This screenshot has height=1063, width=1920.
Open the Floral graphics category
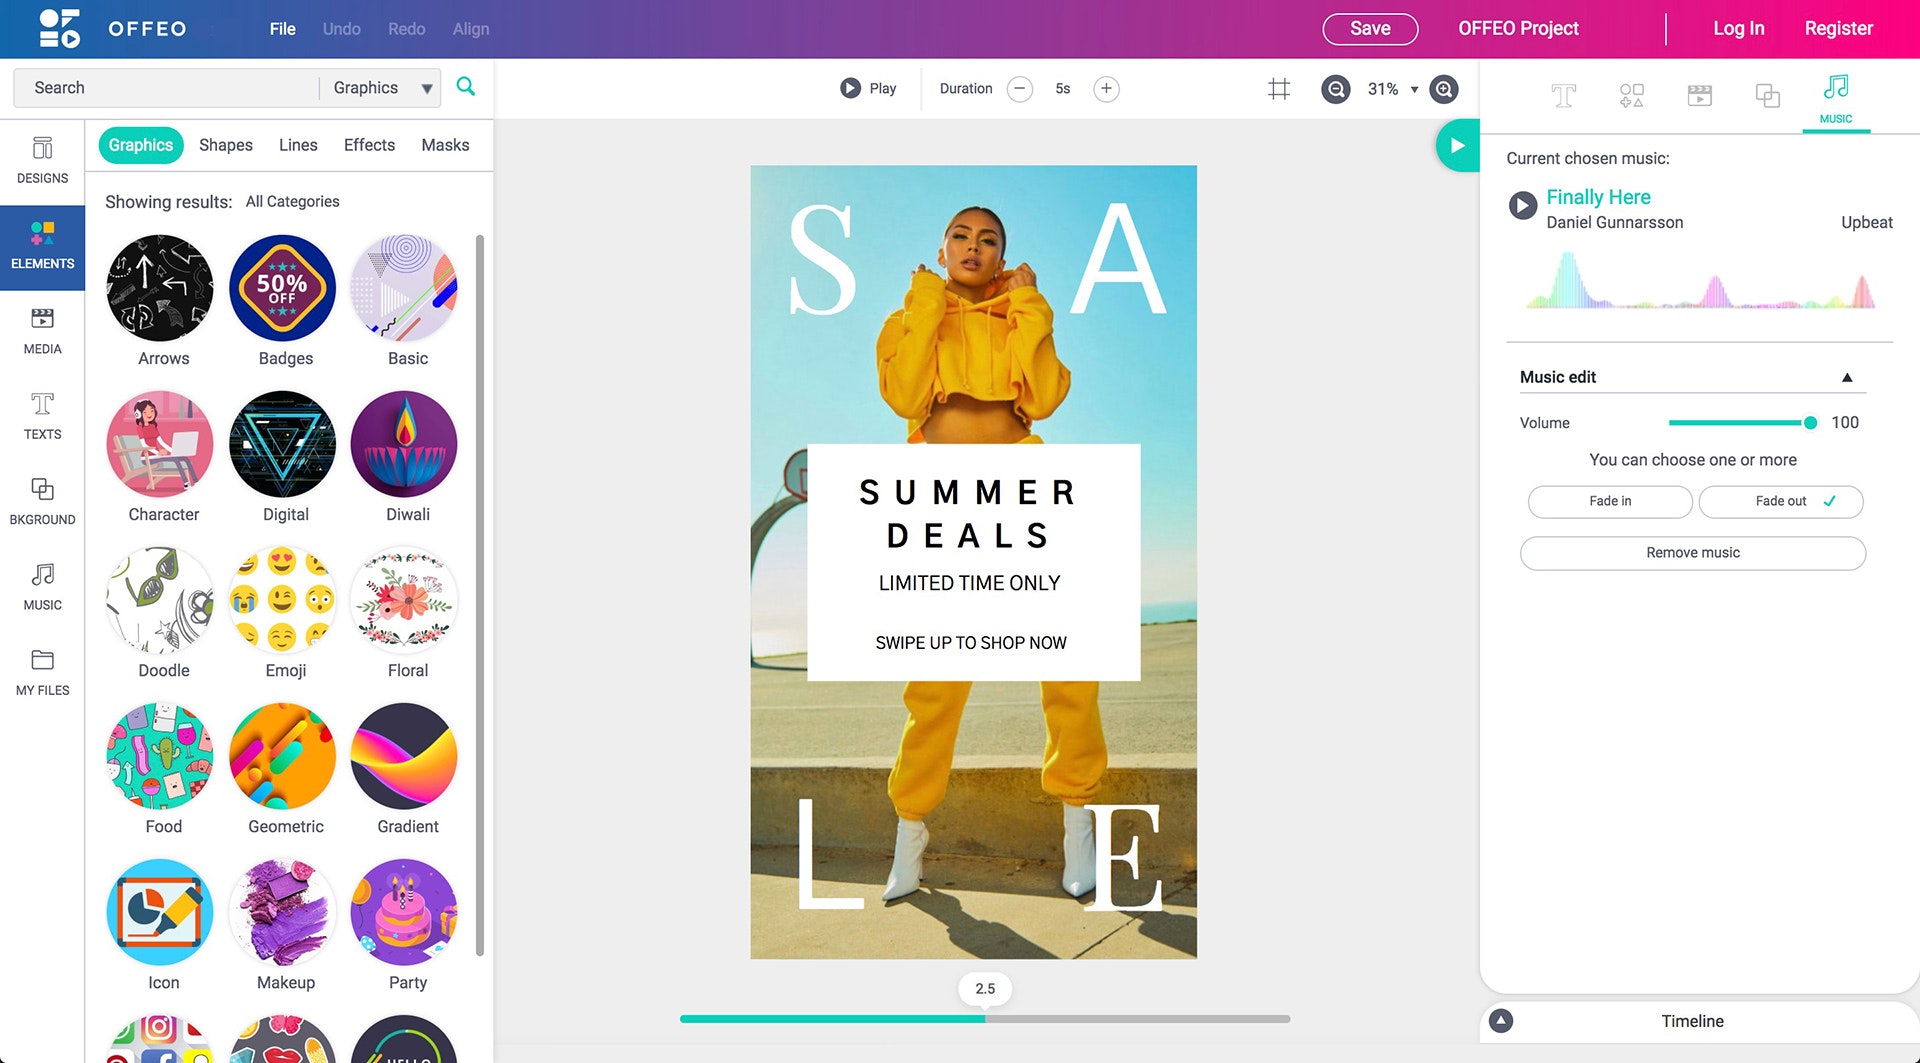point(406,613)
